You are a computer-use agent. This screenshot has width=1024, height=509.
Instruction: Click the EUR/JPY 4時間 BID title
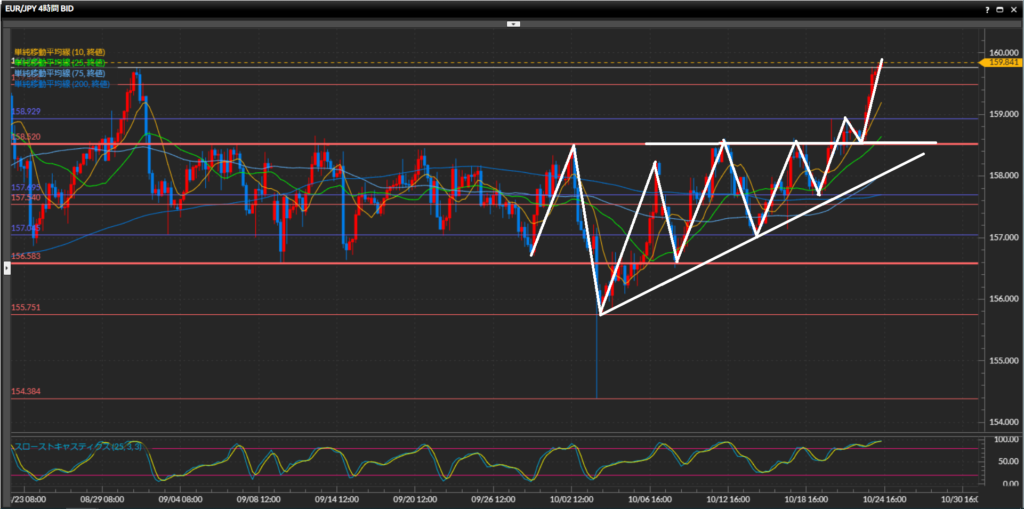[x=44, y=8]
